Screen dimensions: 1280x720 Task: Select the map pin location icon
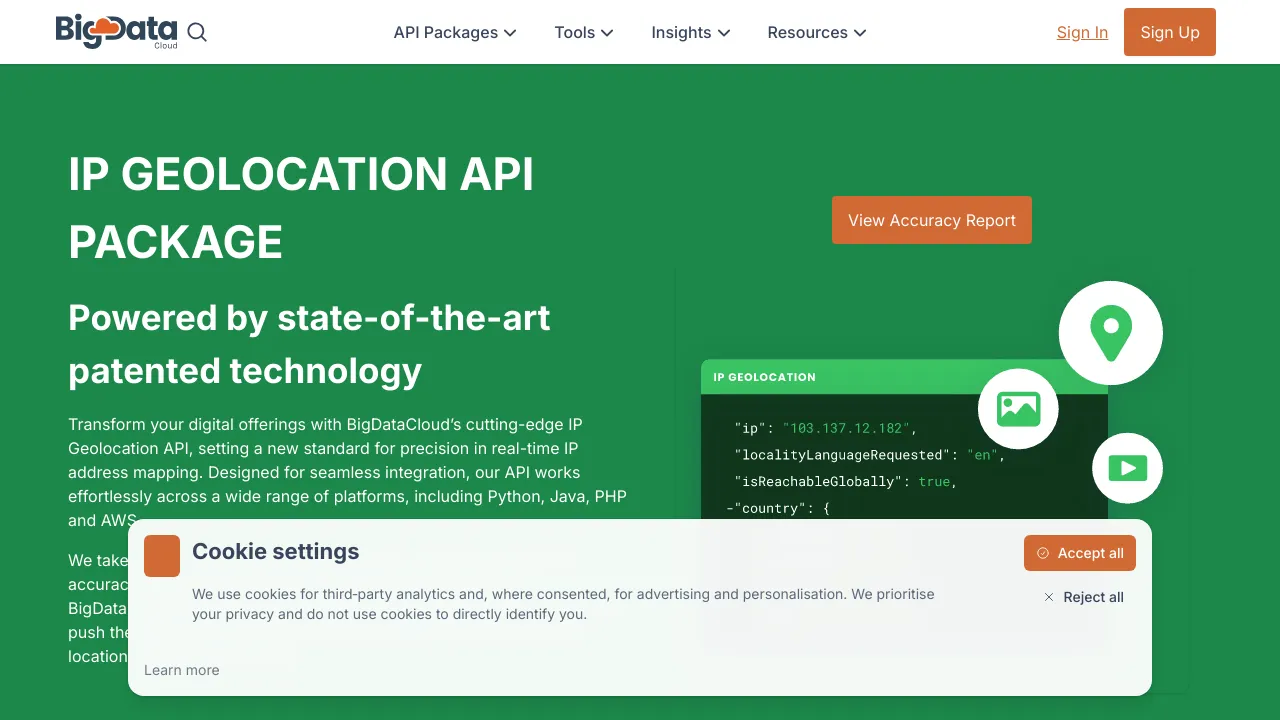tap(1111, 333)
